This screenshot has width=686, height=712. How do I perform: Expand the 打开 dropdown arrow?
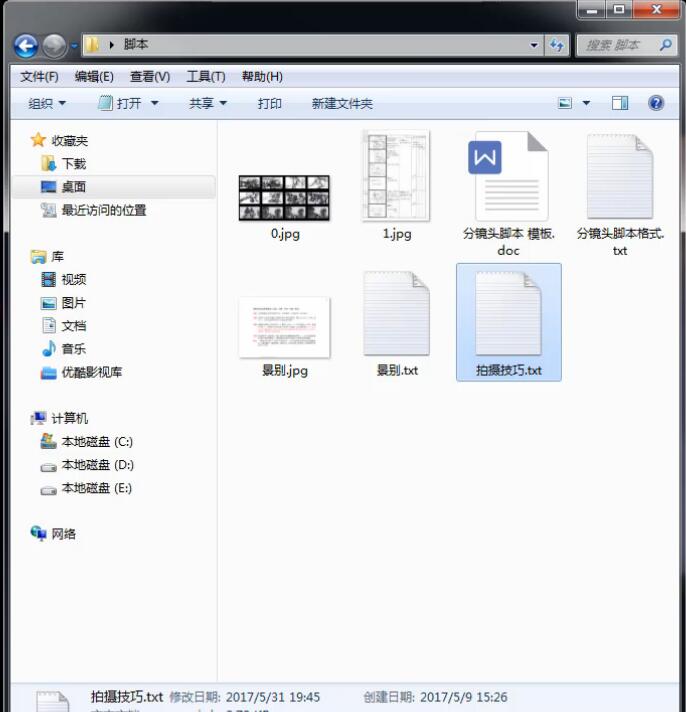pyautogui.click(x=154, y=104)
